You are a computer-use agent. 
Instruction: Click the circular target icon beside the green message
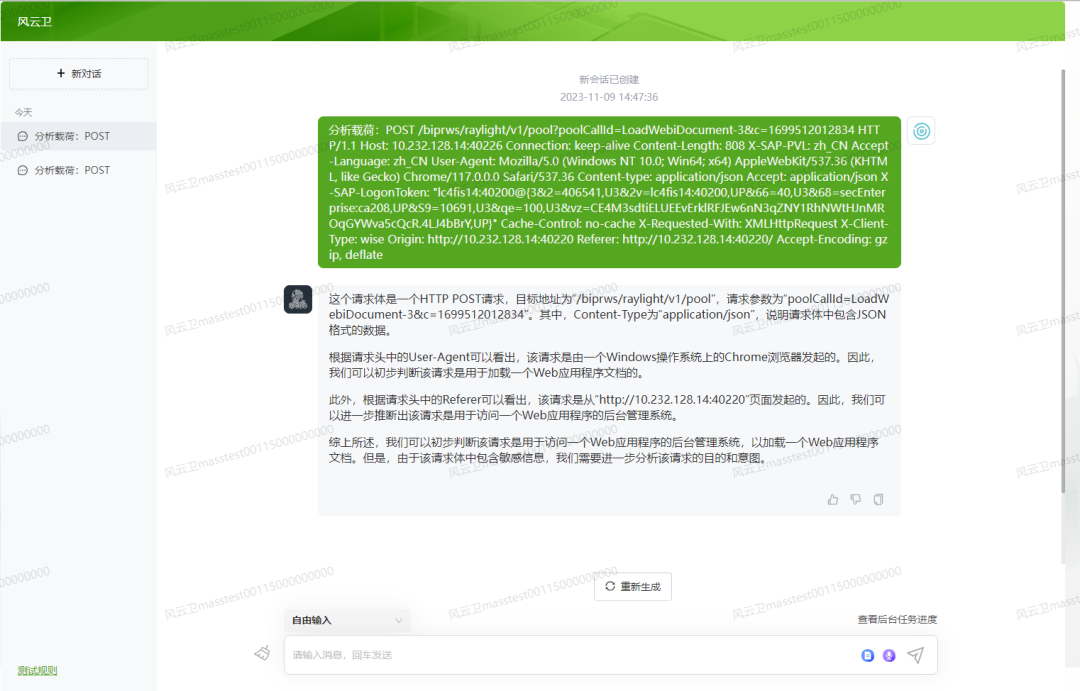pos(921,131)
